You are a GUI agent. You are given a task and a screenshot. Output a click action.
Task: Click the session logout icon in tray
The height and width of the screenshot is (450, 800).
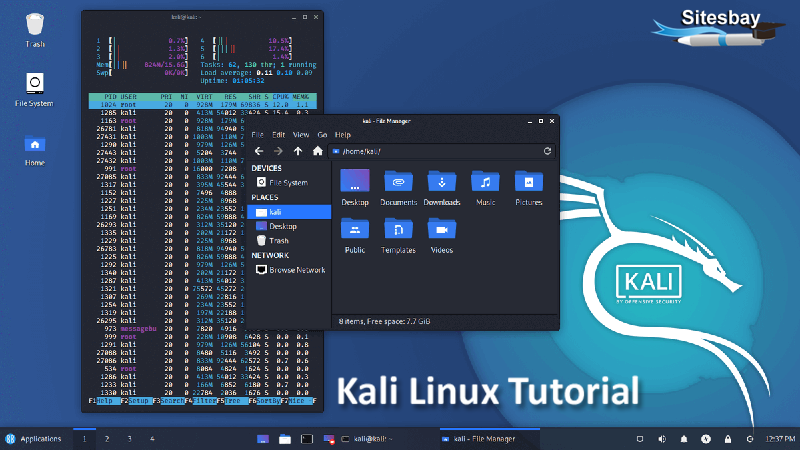tap(749, 439)
